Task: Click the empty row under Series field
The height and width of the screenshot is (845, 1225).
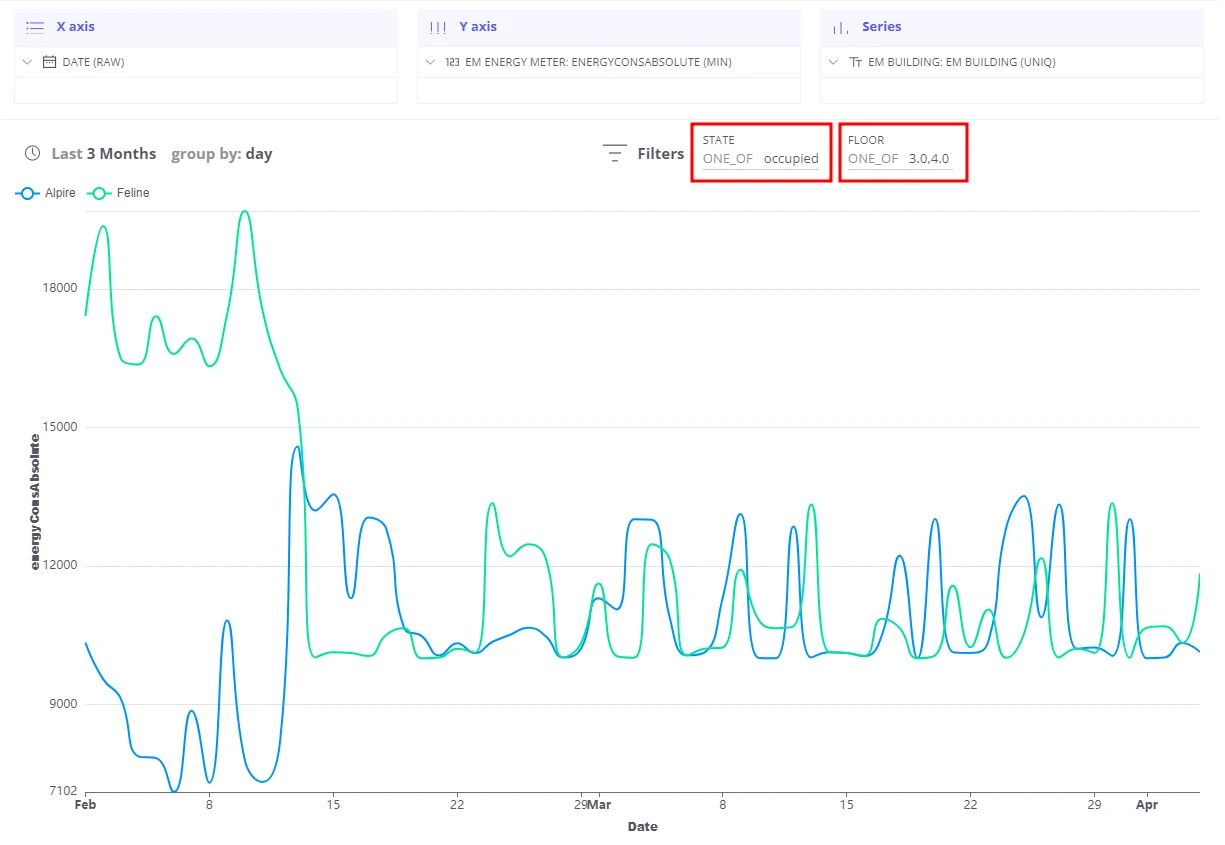Action: pos(1012,90)
